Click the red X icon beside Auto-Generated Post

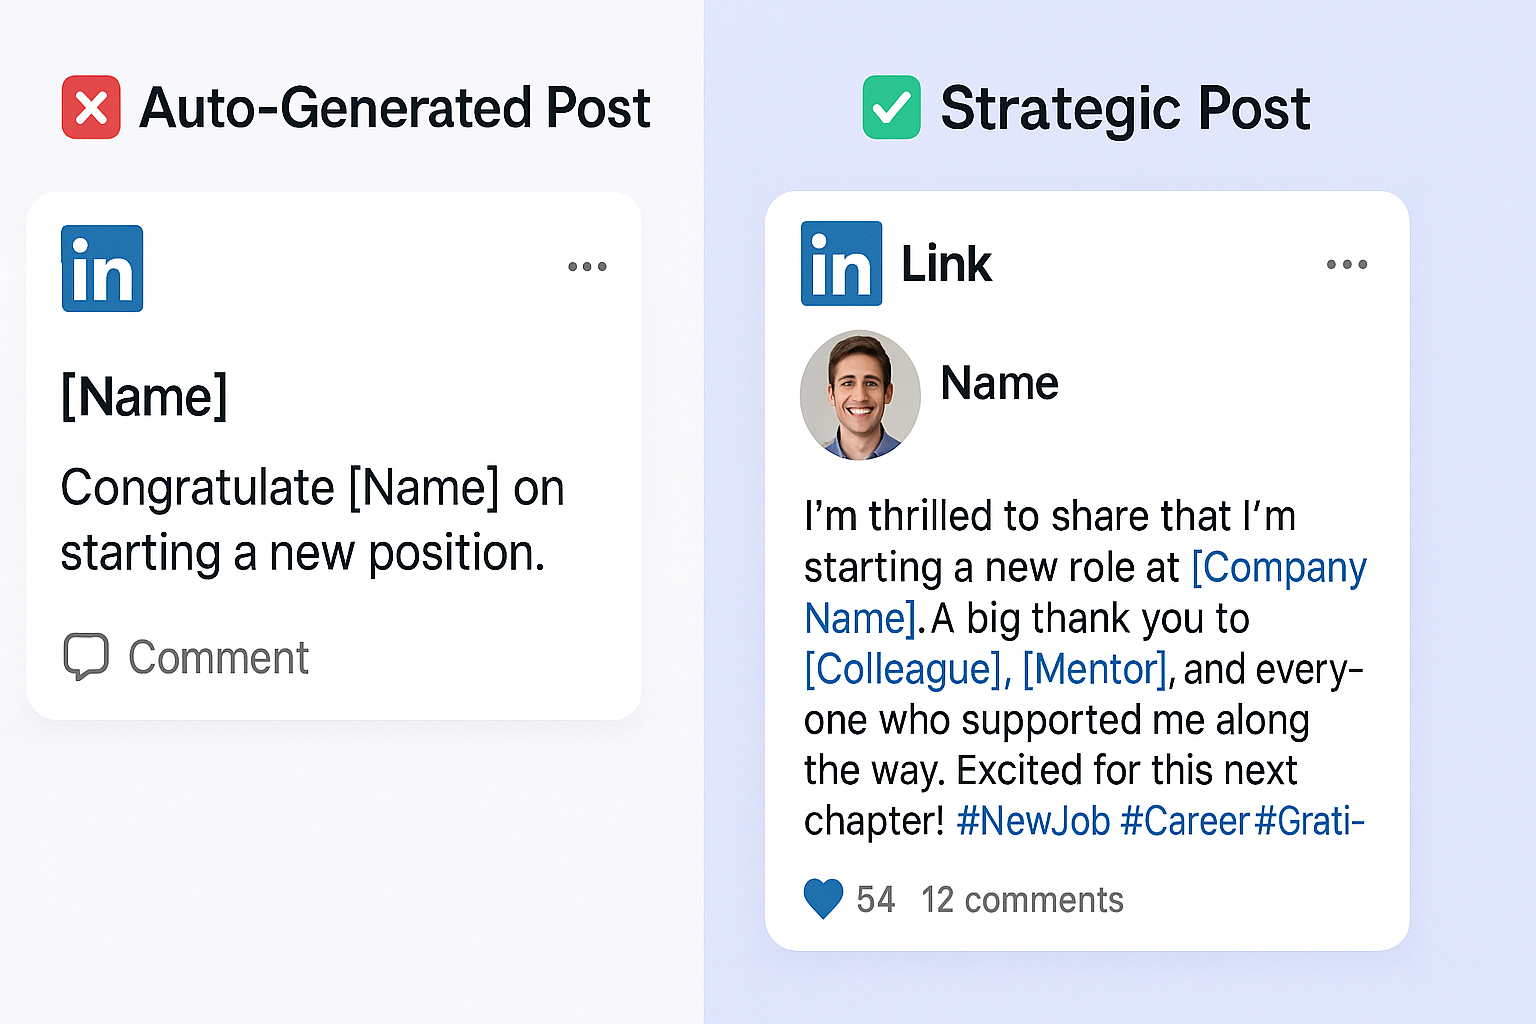tap(91, 107)
